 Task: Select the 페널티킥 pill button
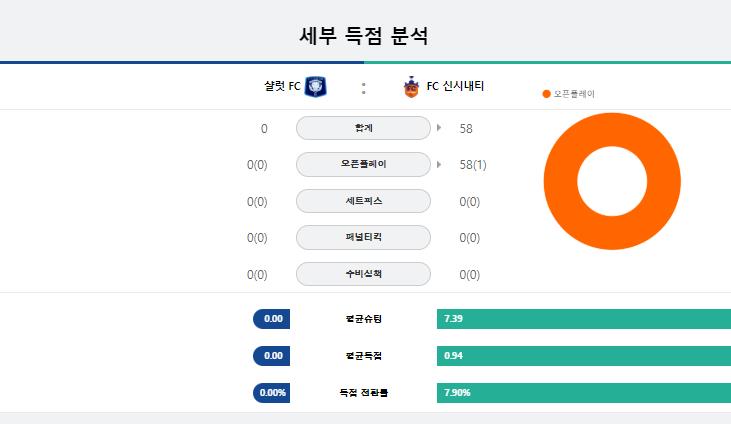(x=363, y=237)
